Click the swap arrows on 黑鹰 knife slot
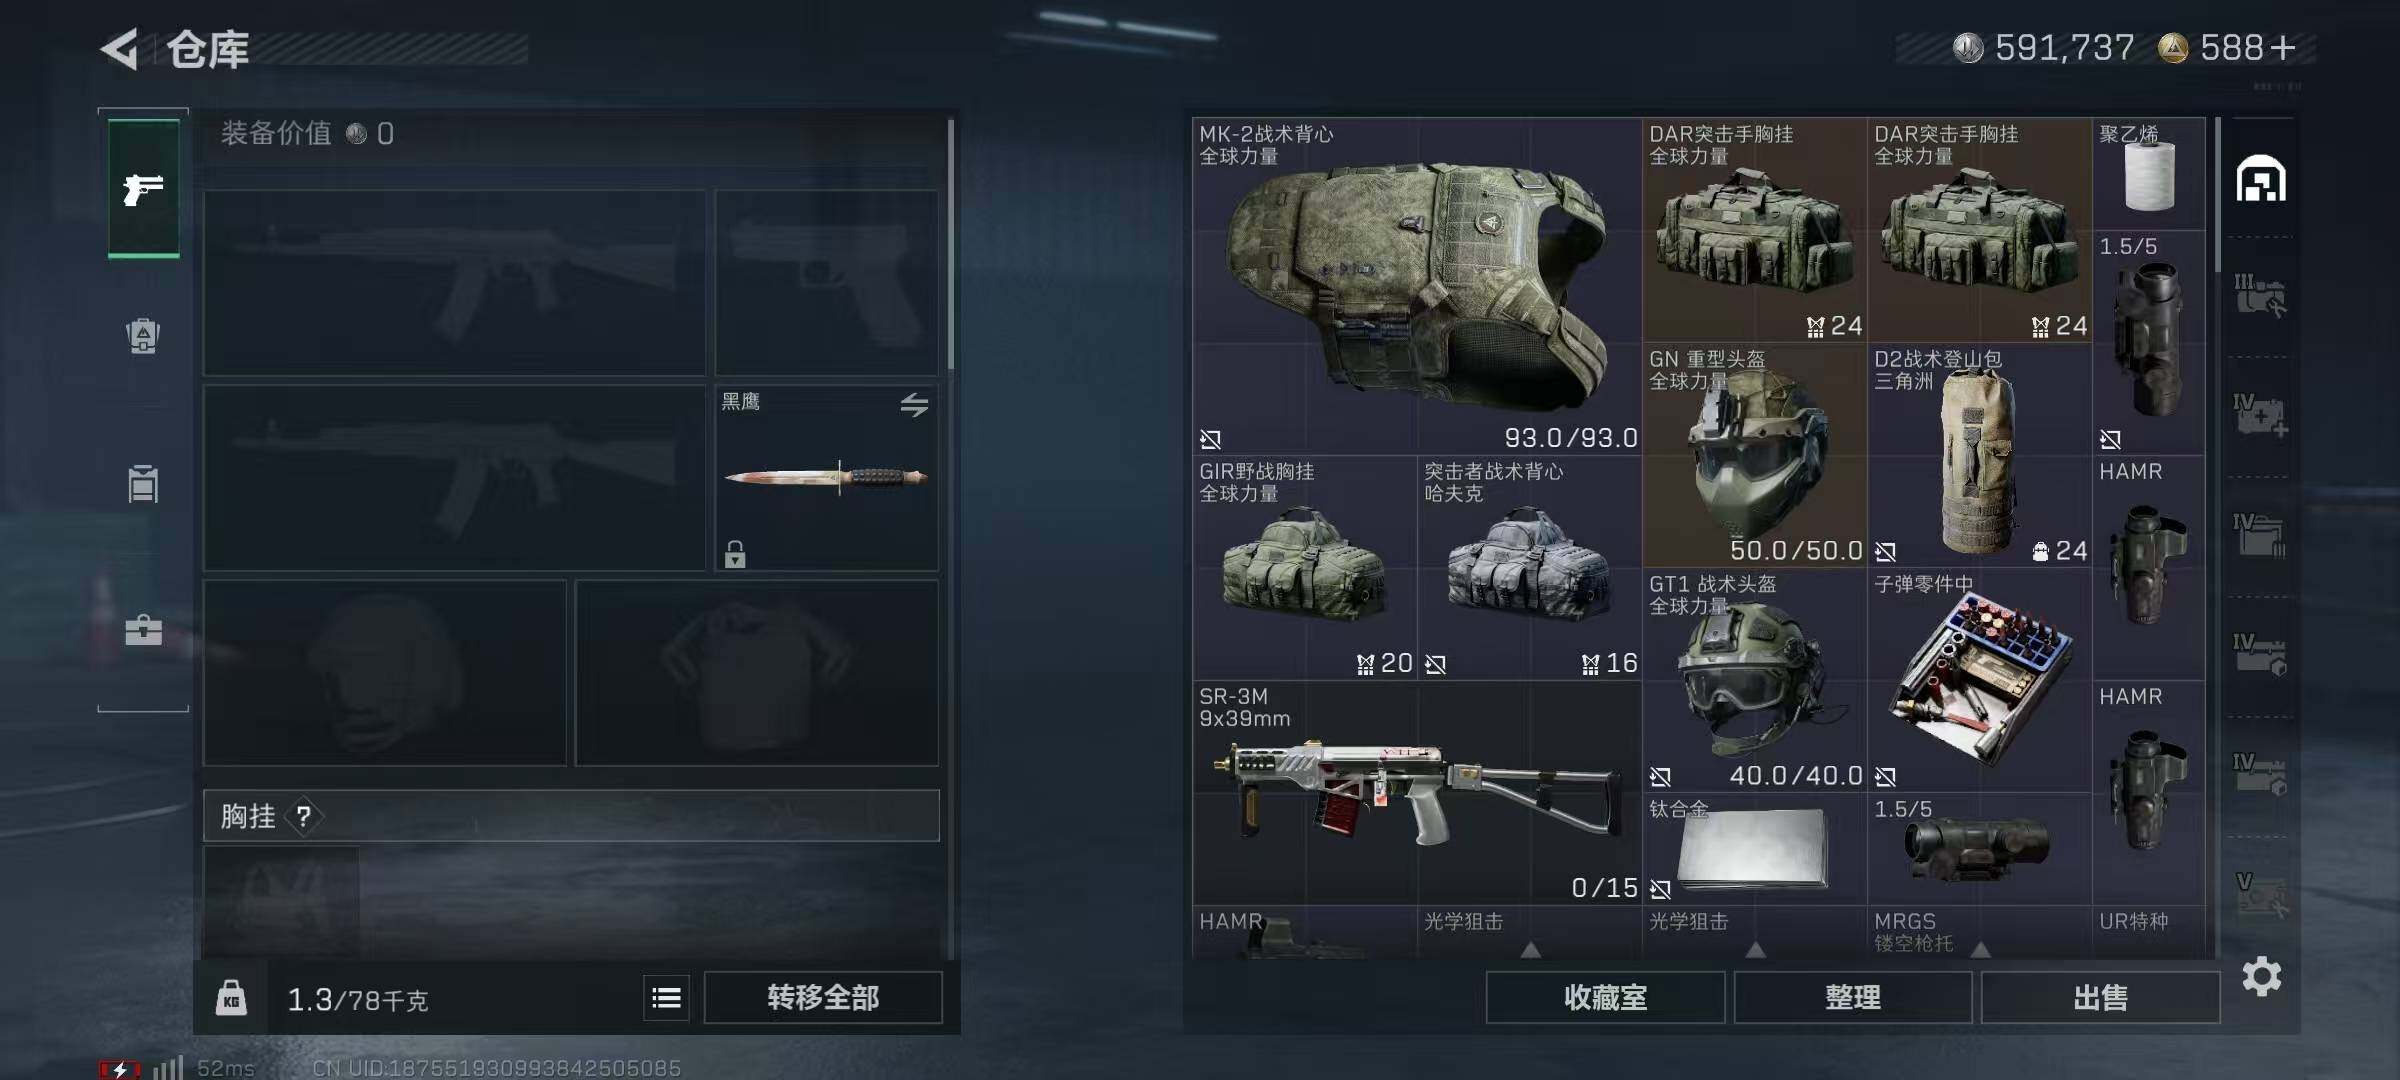Screen dimensions: 2400x1080 (914, 405)
